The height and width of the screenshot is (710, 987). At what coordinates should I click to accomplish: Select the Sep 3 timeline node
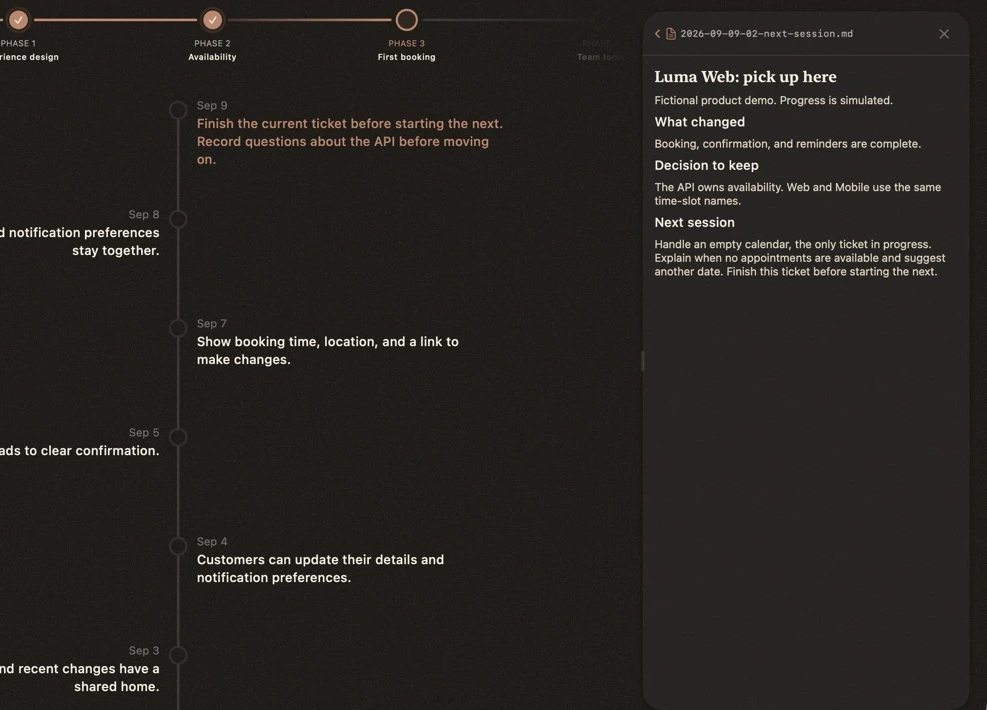click(178, 655)
